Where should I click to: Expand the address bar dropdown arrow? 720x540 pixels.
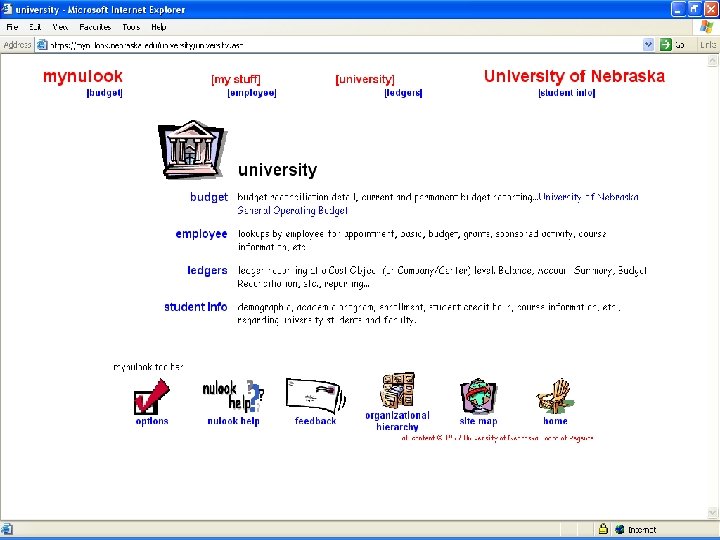(x=648, y=45)
